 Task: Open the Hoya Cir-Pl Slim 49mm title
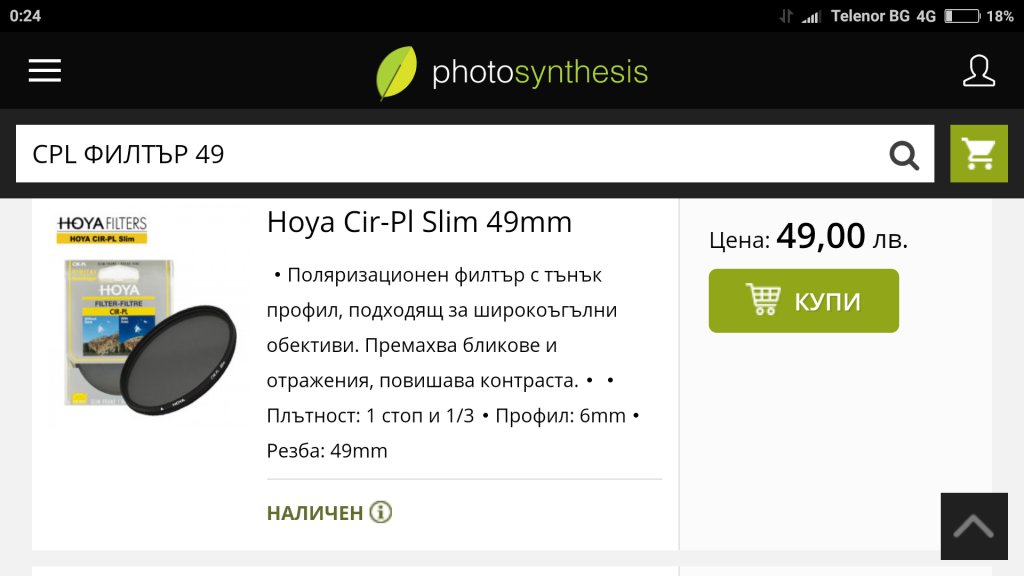pyautogui.click(x=419, y=222)
